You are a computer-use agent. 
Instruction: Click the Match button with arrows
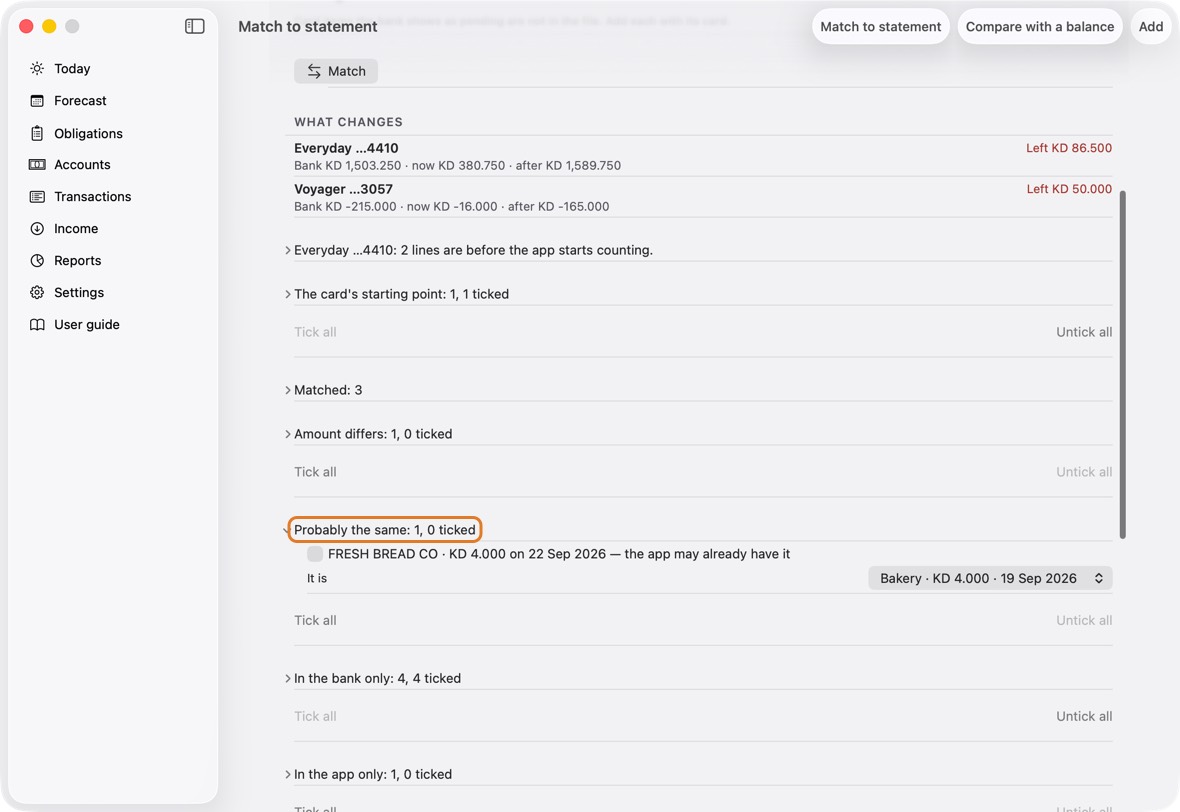(x=336, y=71)
